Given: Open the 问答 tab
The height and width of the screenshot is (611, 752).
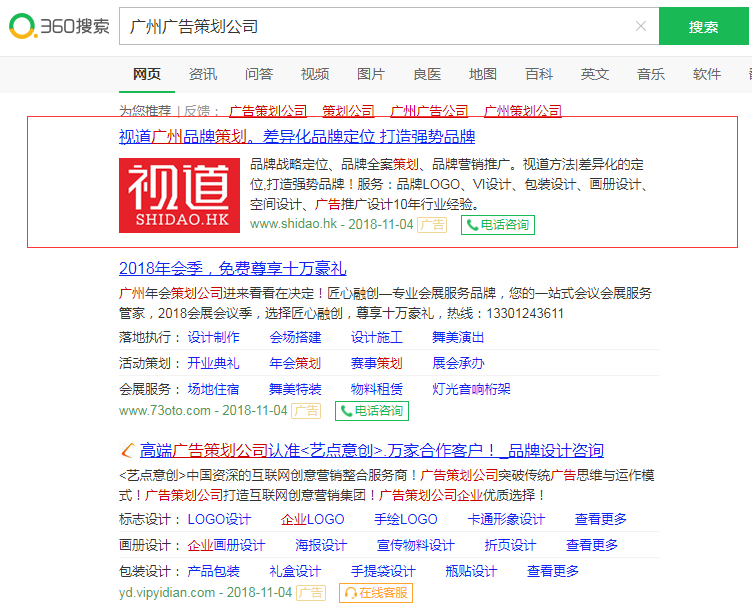Looking at the screenshot, I should coord(259,74).
